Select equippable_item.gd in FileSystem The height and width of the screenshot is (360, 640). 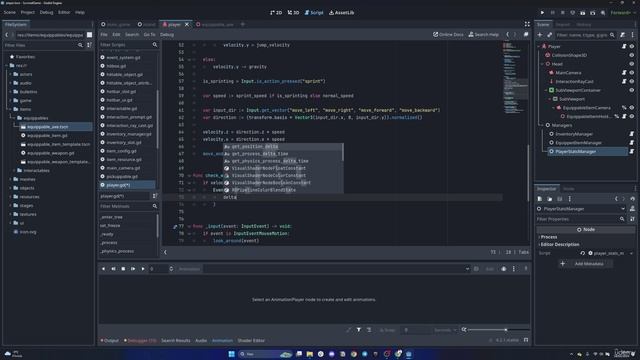(x=47, y=136)
